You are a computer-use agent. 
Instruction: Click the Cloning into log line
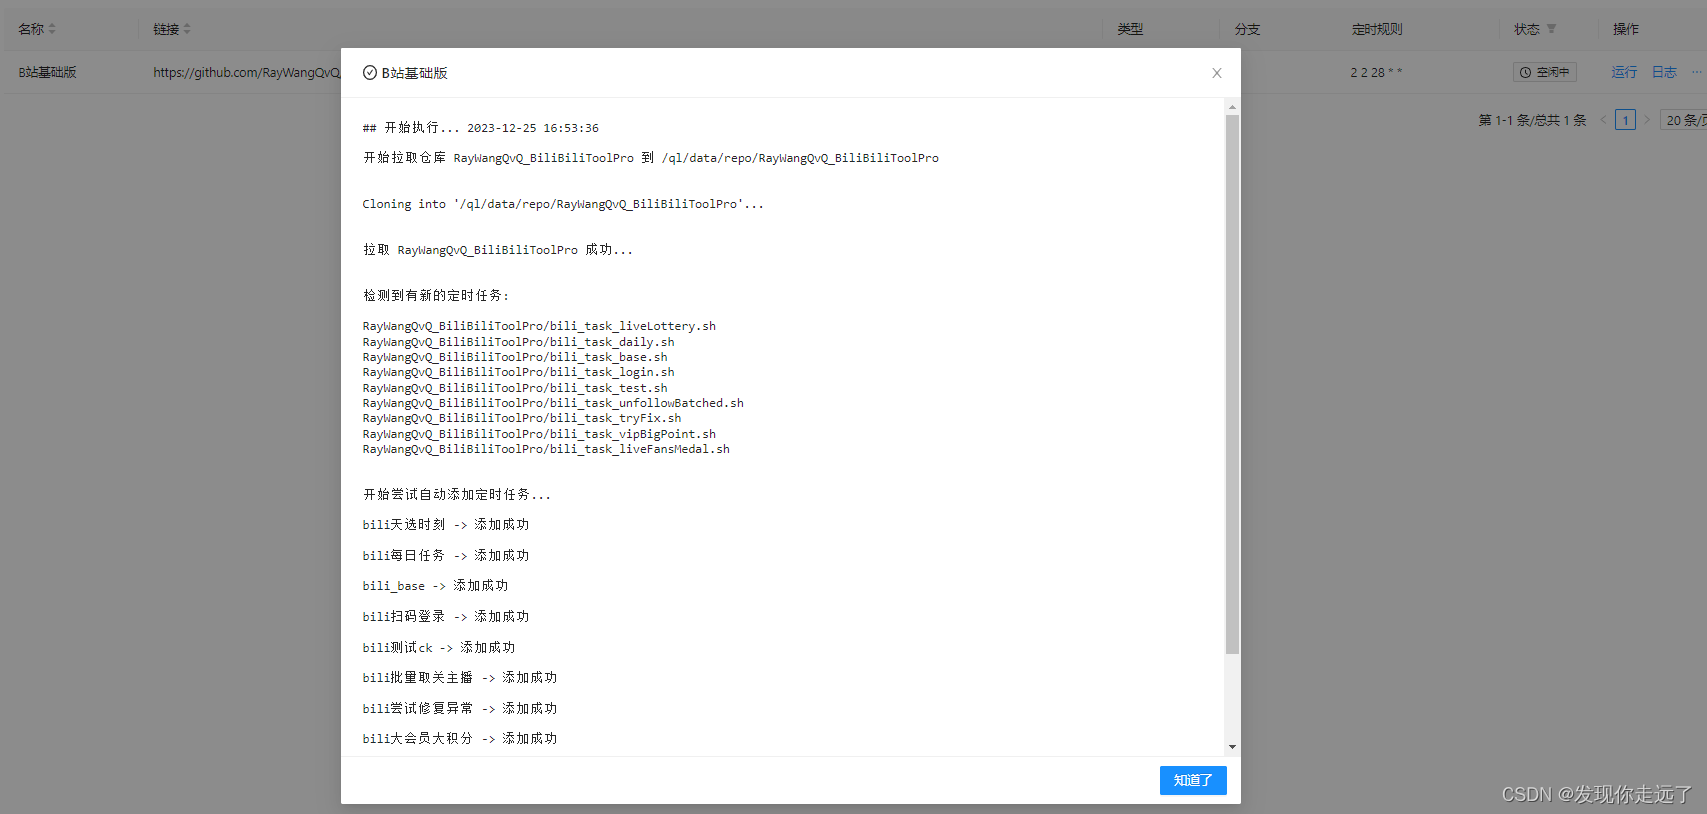(563, 204)
